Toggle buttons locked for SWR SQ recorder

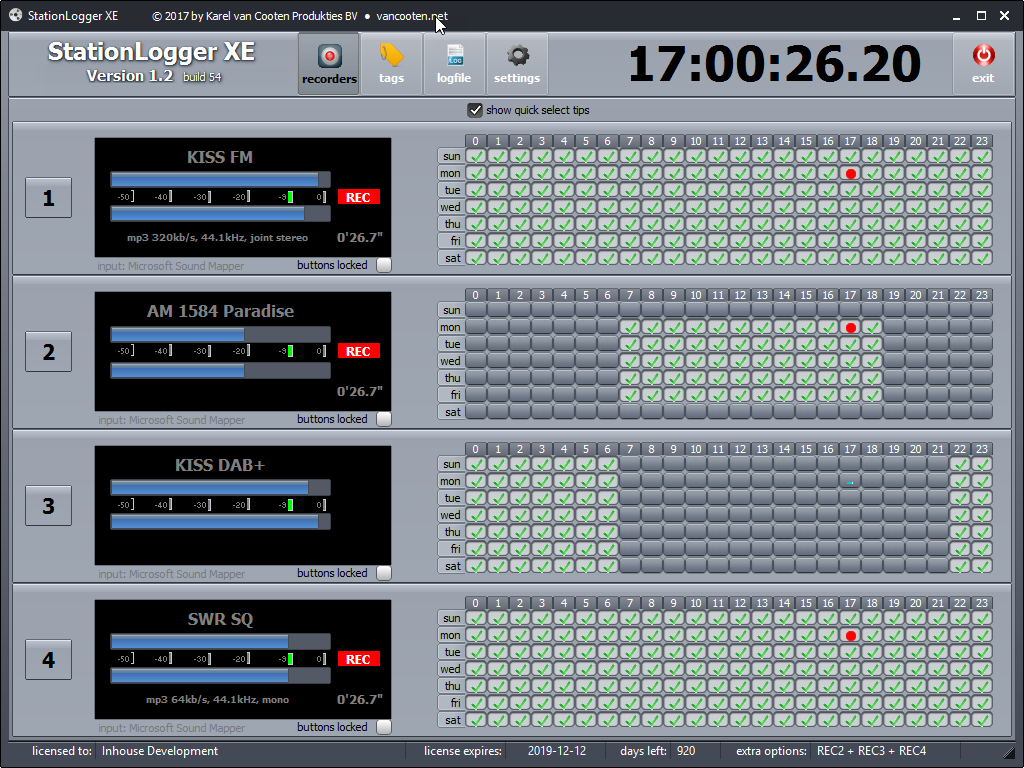pos(384,727)
